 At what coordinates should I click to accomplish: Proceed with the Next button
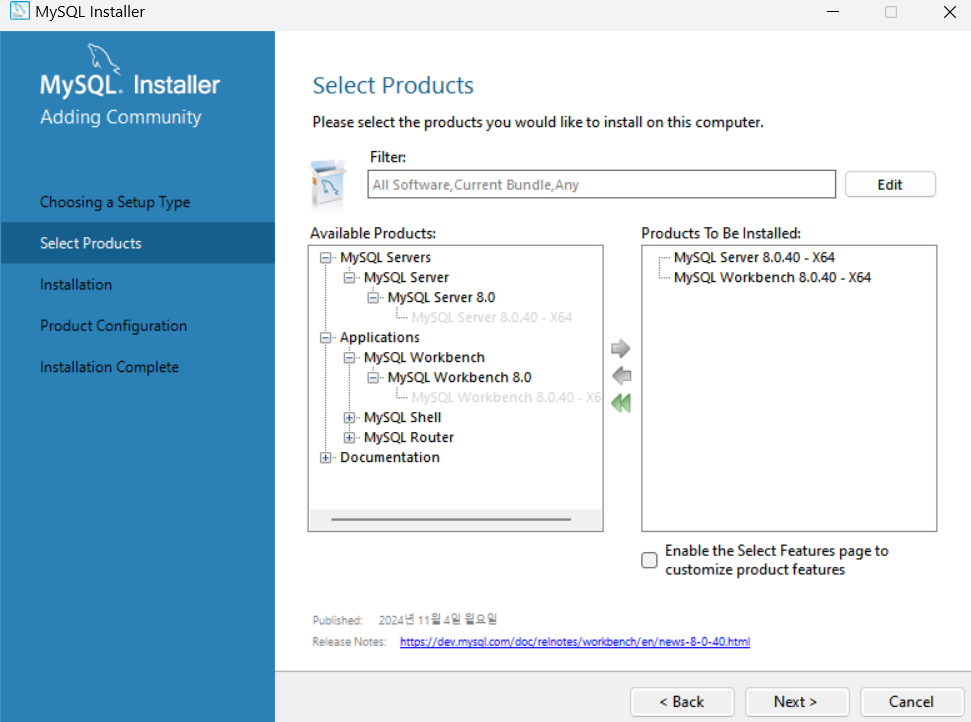tap(796, 702)
